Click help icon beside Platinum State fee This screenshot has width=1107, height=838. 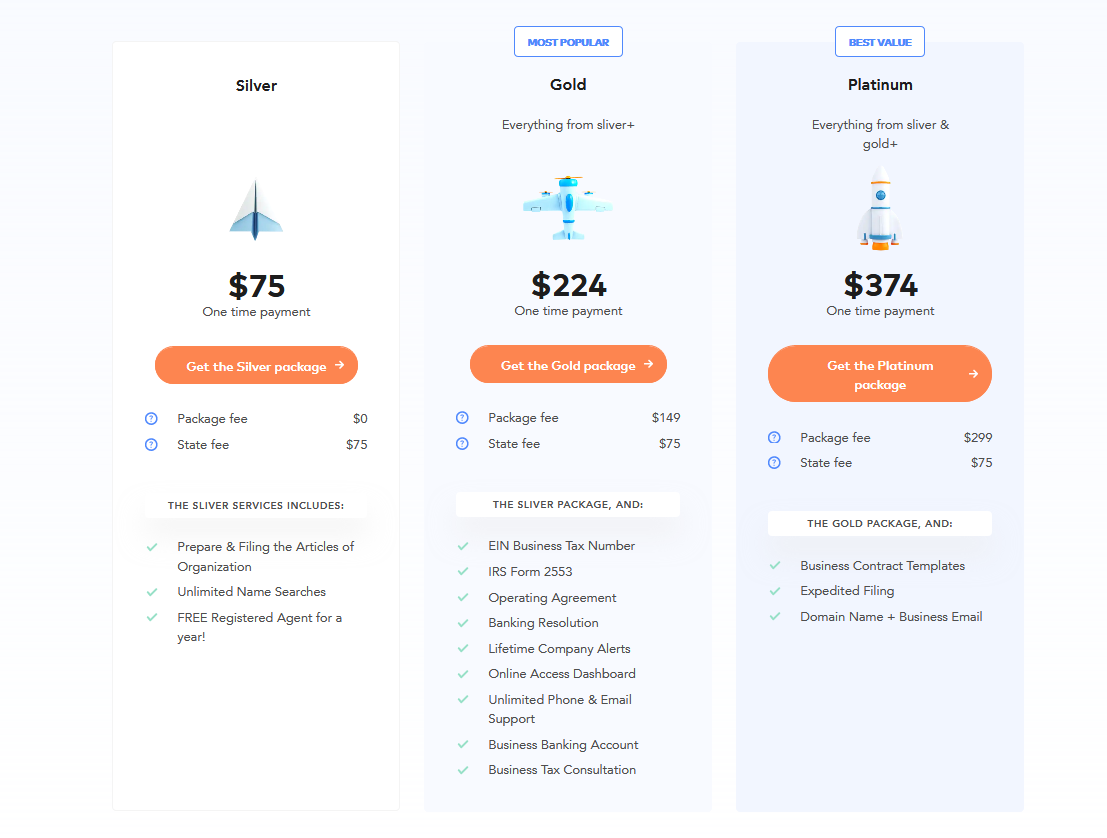(774, 463)
